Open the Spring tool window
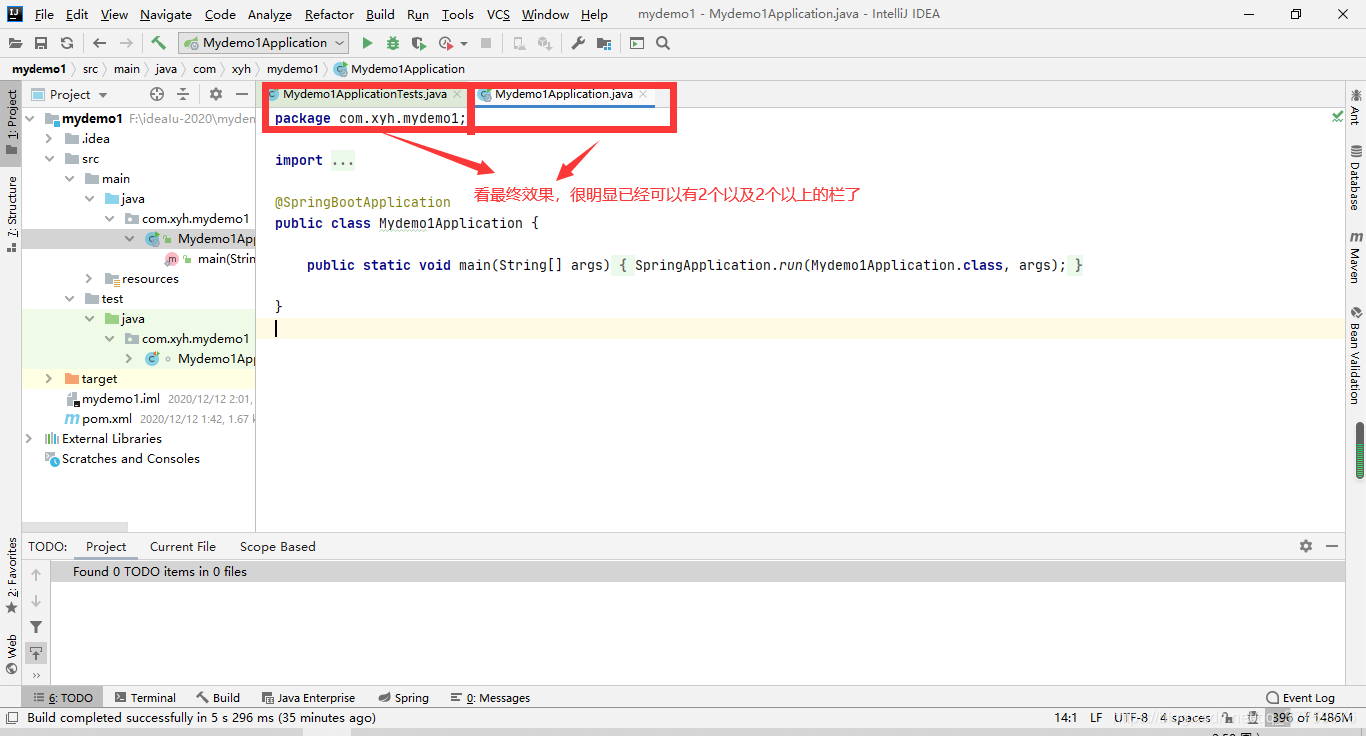1366x736 pixels. (x=404, y=698)
